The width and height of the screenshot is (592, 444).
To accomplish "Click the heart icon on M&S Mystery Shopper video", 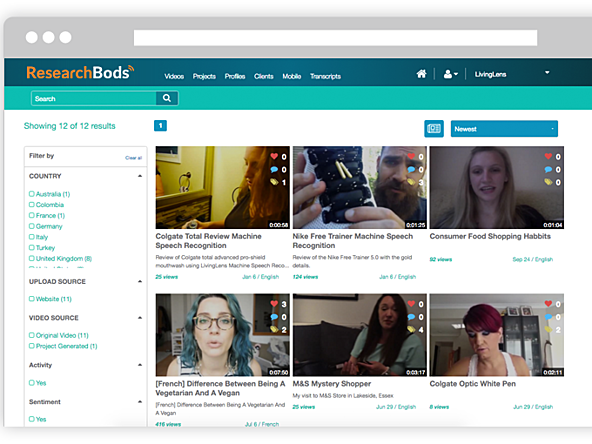I will (x=411, y=304).
